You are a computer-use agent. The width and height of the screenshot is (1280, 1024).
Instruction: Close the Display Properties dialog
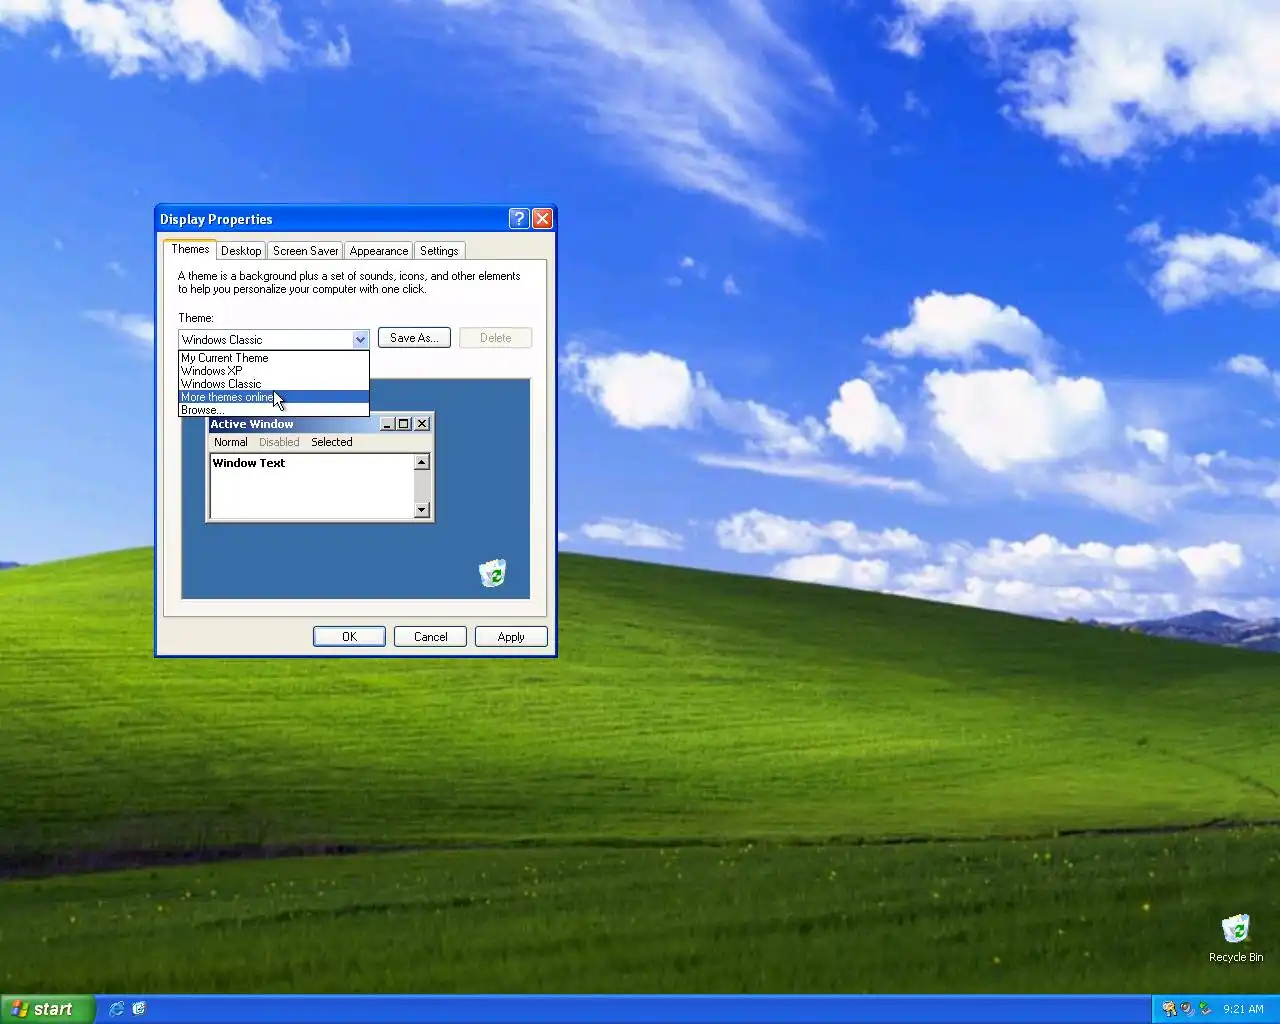(542, 219)
